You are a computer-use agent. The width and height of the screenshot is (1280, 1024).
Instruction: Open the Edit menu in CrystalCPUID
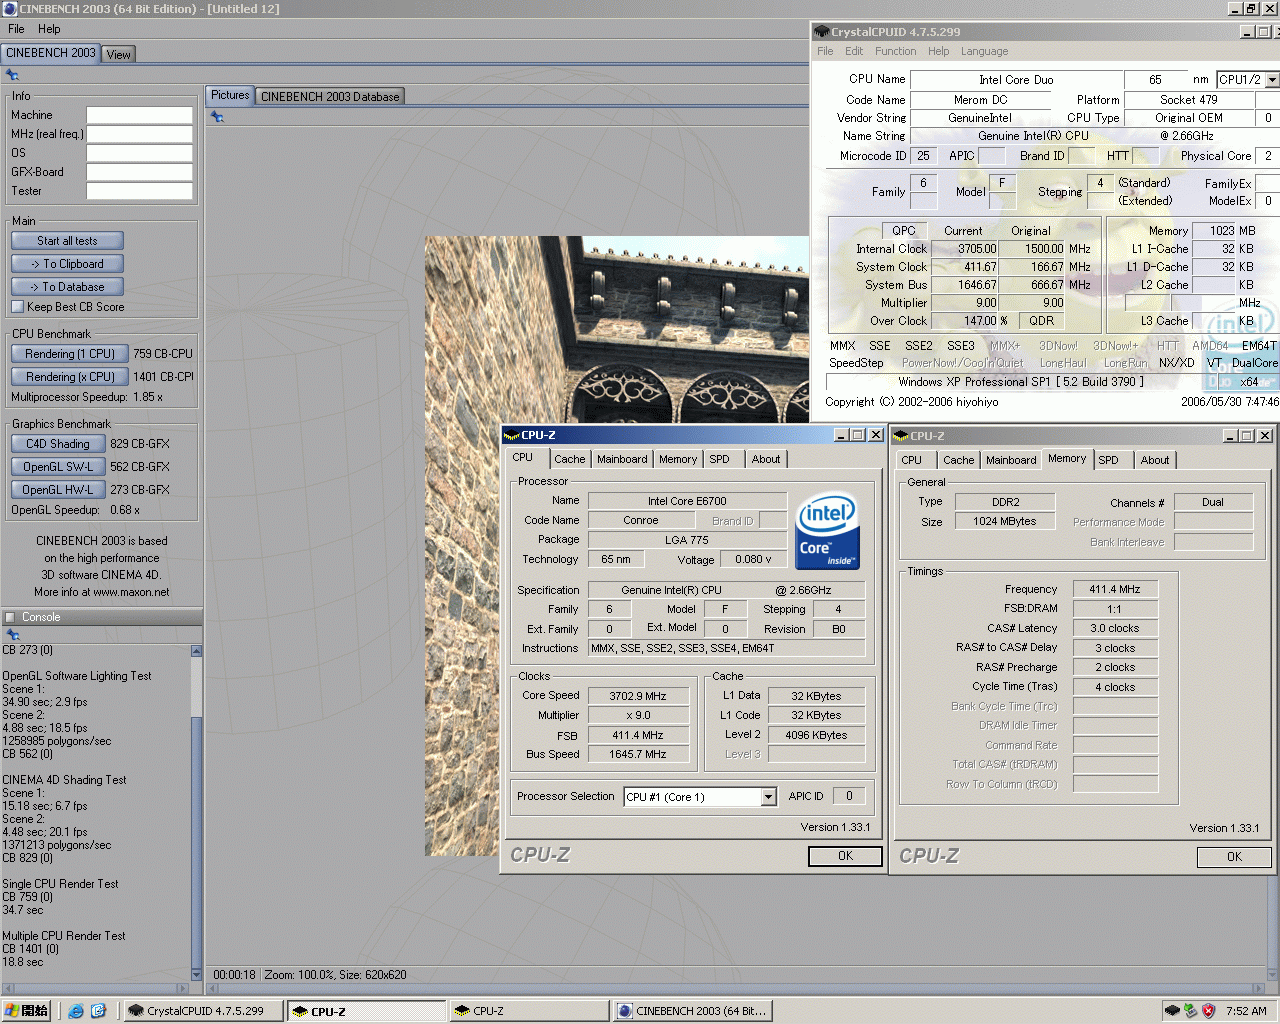[854, 51]
